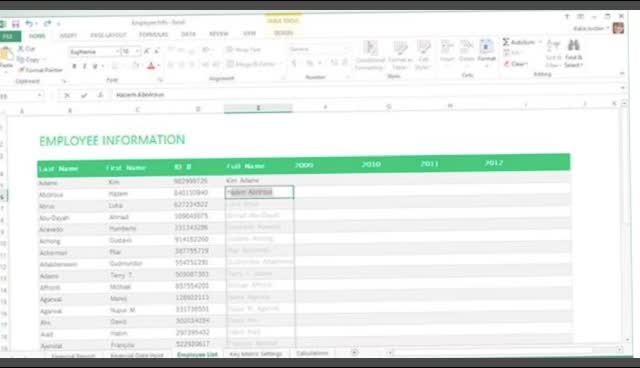Open Find & Select binoculars
This screenshot has width=640, height=368.
pyautogui.click(x=573, y=53)
